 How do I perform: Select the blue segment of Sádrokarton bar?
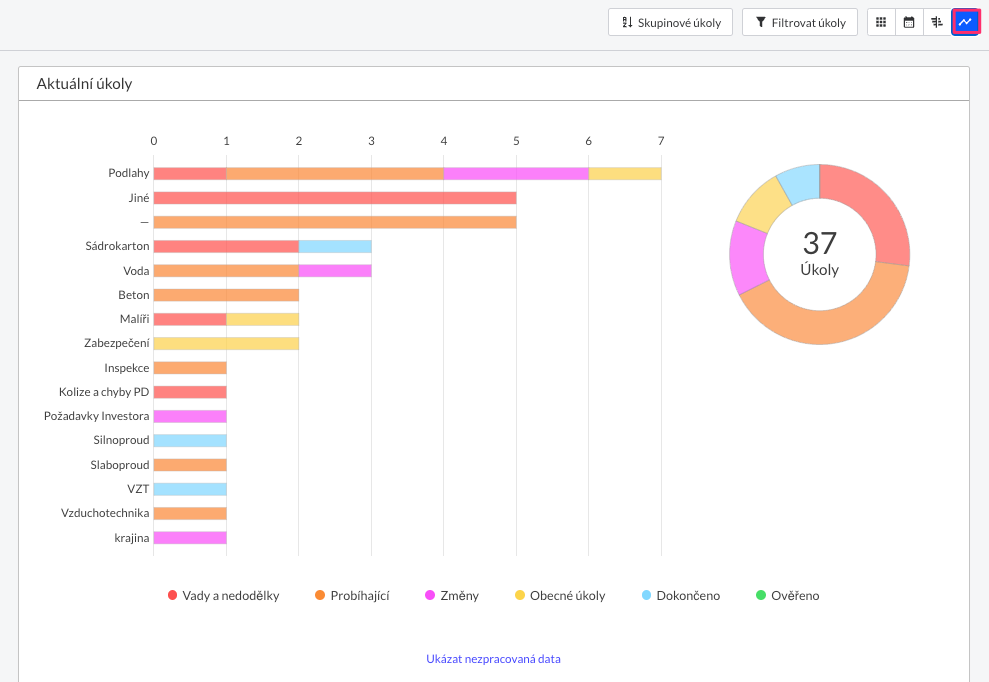coord(335,246)
